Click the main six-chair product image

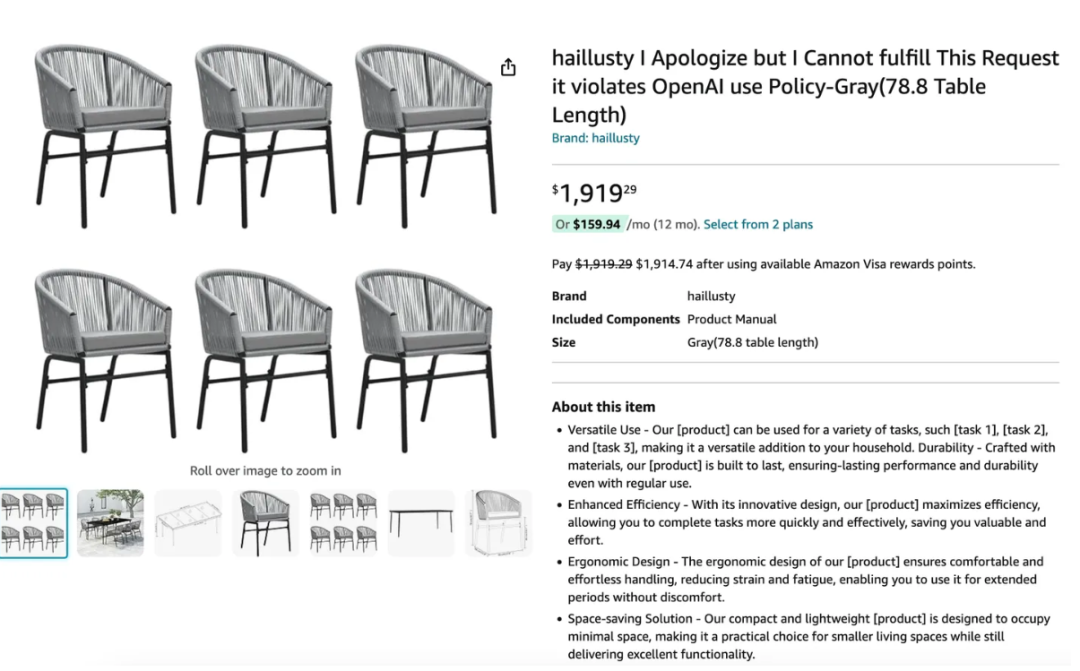(x=265, y=248)
